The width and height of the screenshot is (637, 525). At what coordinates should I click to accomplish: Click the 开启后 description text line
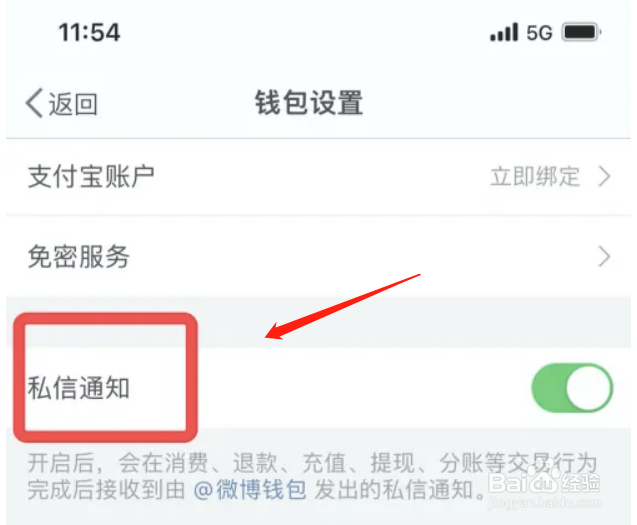(312, 463)
